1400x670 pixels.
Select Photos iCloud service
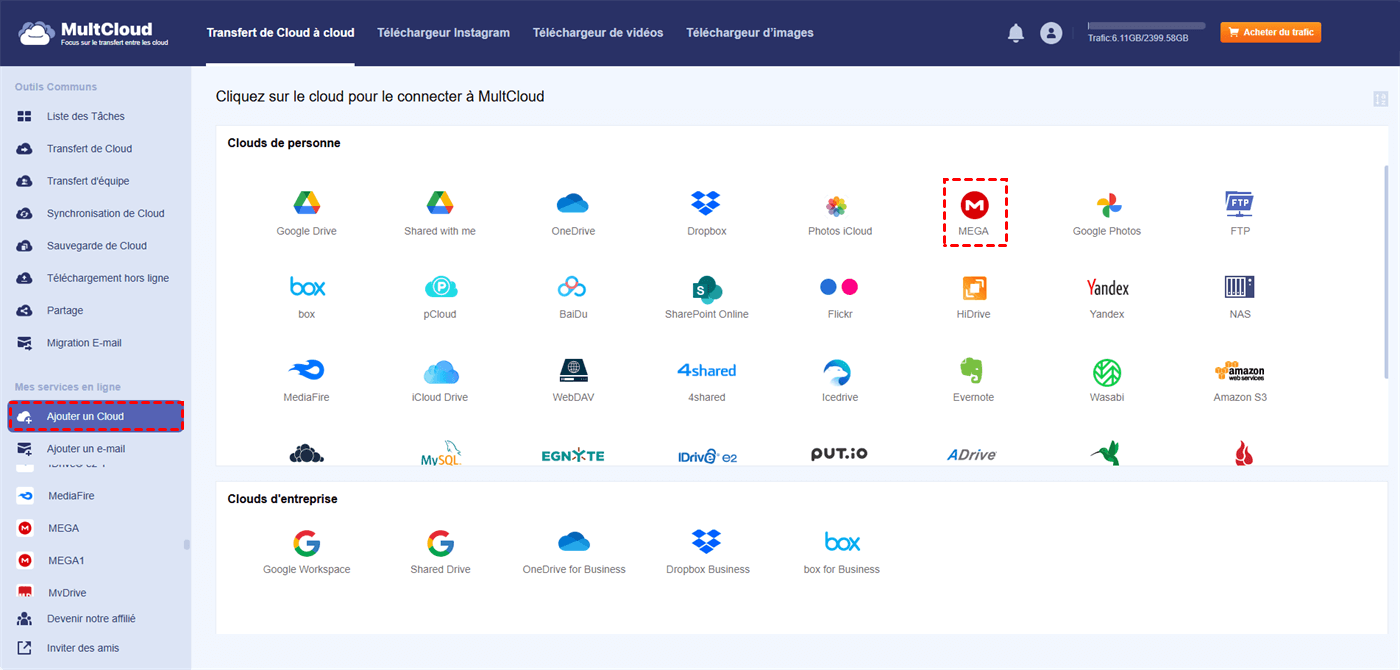point(840,213)
